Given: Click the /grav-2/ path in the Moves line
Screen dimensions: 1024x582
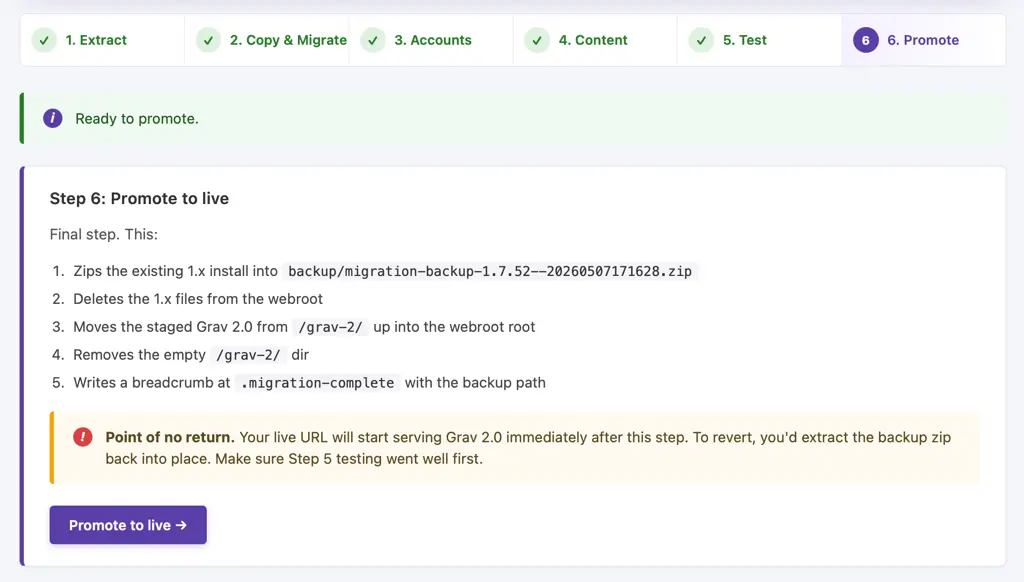Looking at the screenshot, I should click(330, 327).
